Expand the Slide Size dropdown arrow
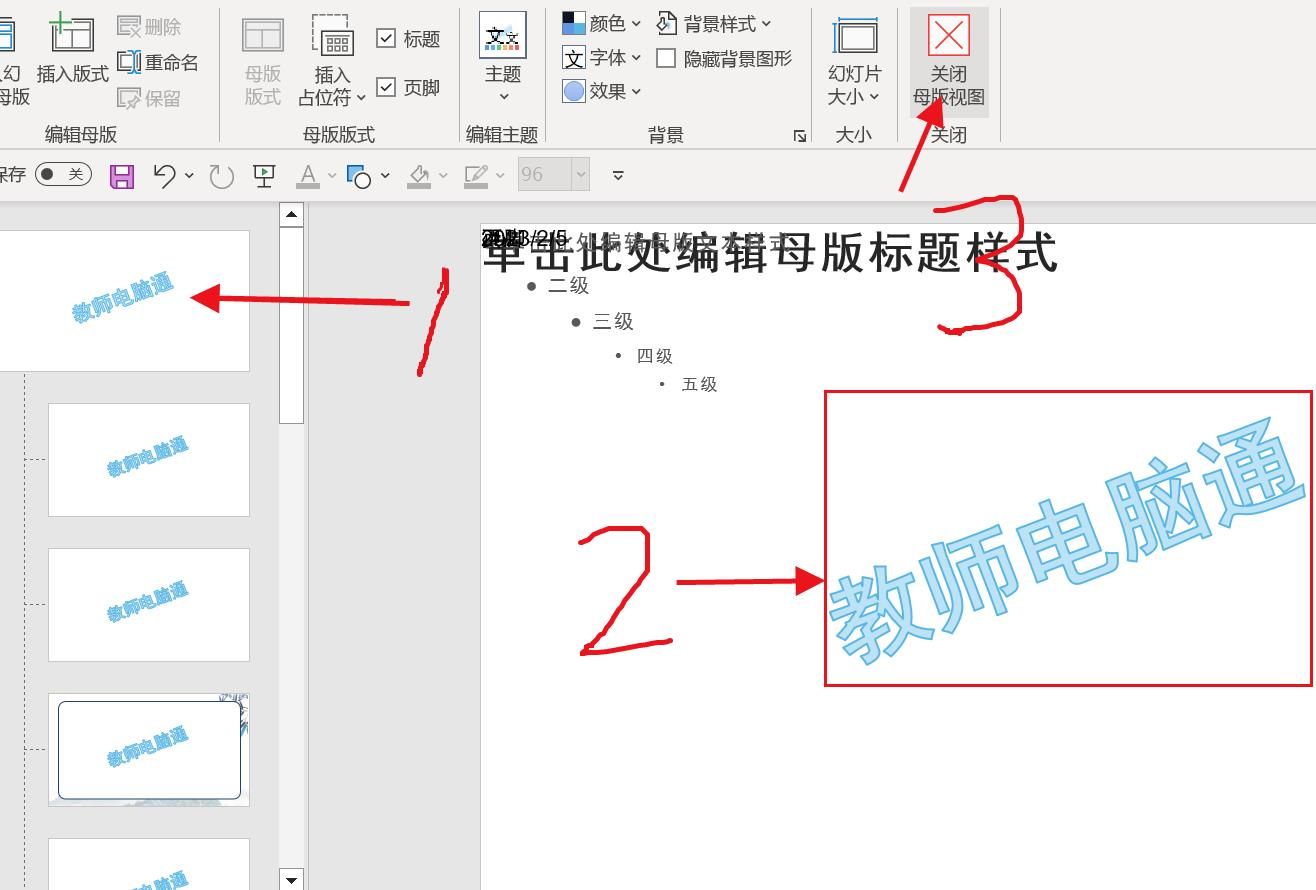Image resolution: width=1316 pixels, height=890 pixels. (874, 97)
